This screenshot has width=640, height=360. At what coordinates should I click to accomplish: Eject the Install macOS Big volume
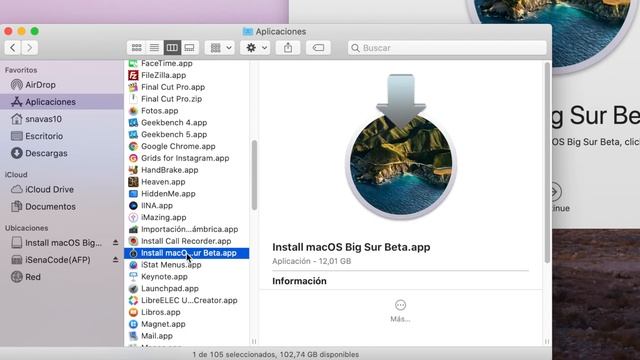tap(116, 243)
